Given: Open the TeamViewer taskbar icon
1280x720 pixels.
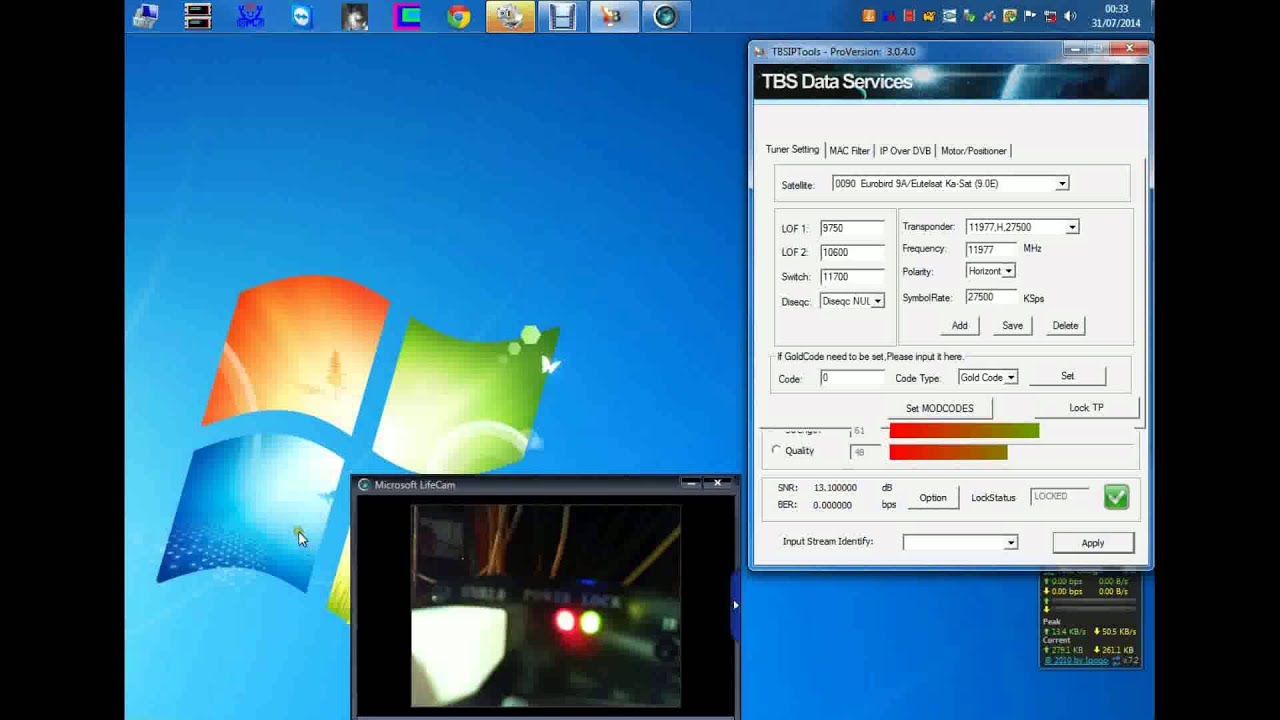Looking at the screenshot, I should pyautogui.click(x=302, y=17).
